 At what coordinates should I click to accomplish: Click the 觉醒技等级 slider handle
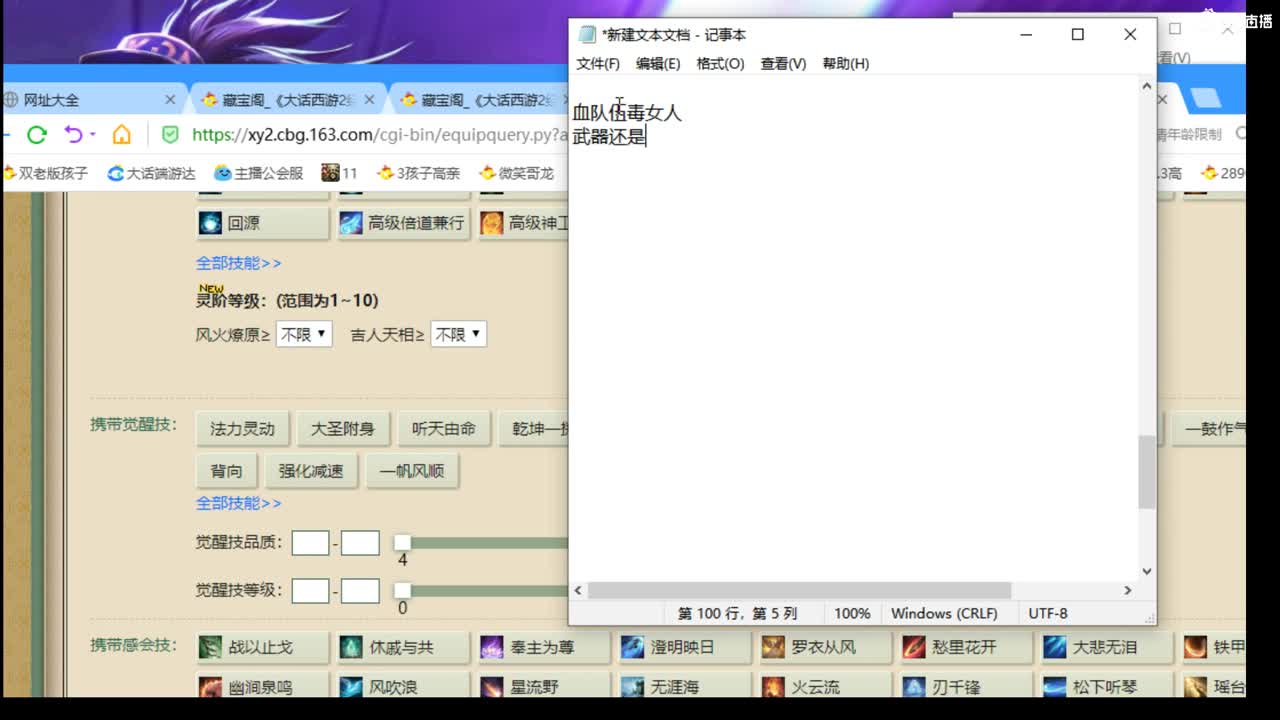coord(402,591)
